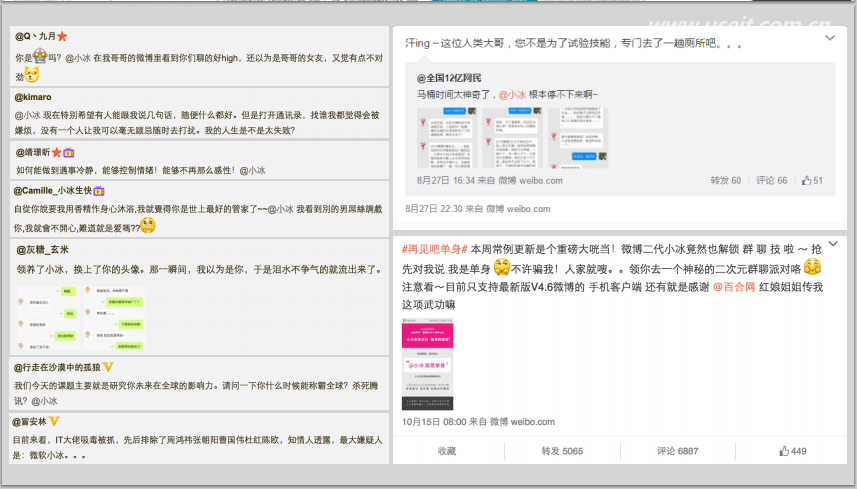This screenshot has width=857, height=489.
Task: Click 转发 60 on the quoted post
Action: coord(725,180)
